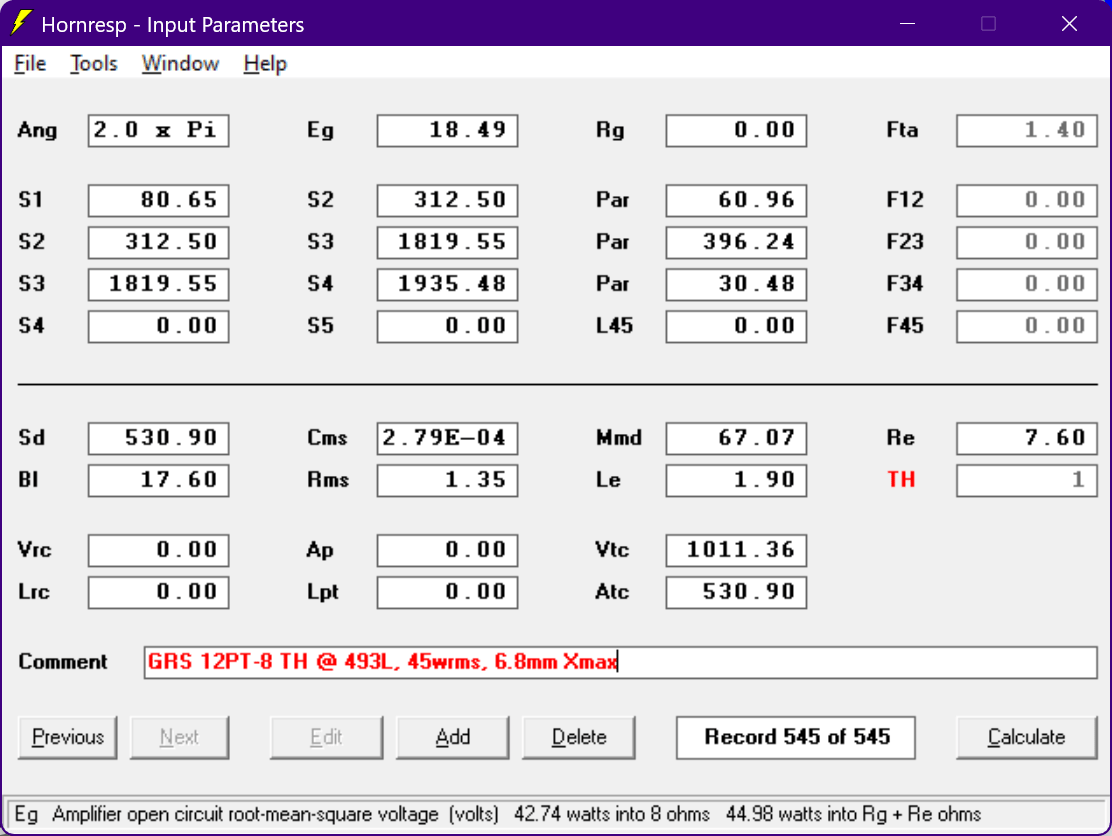1112x836 pixels.
Task: Add a new record
Action: point(452,737)
